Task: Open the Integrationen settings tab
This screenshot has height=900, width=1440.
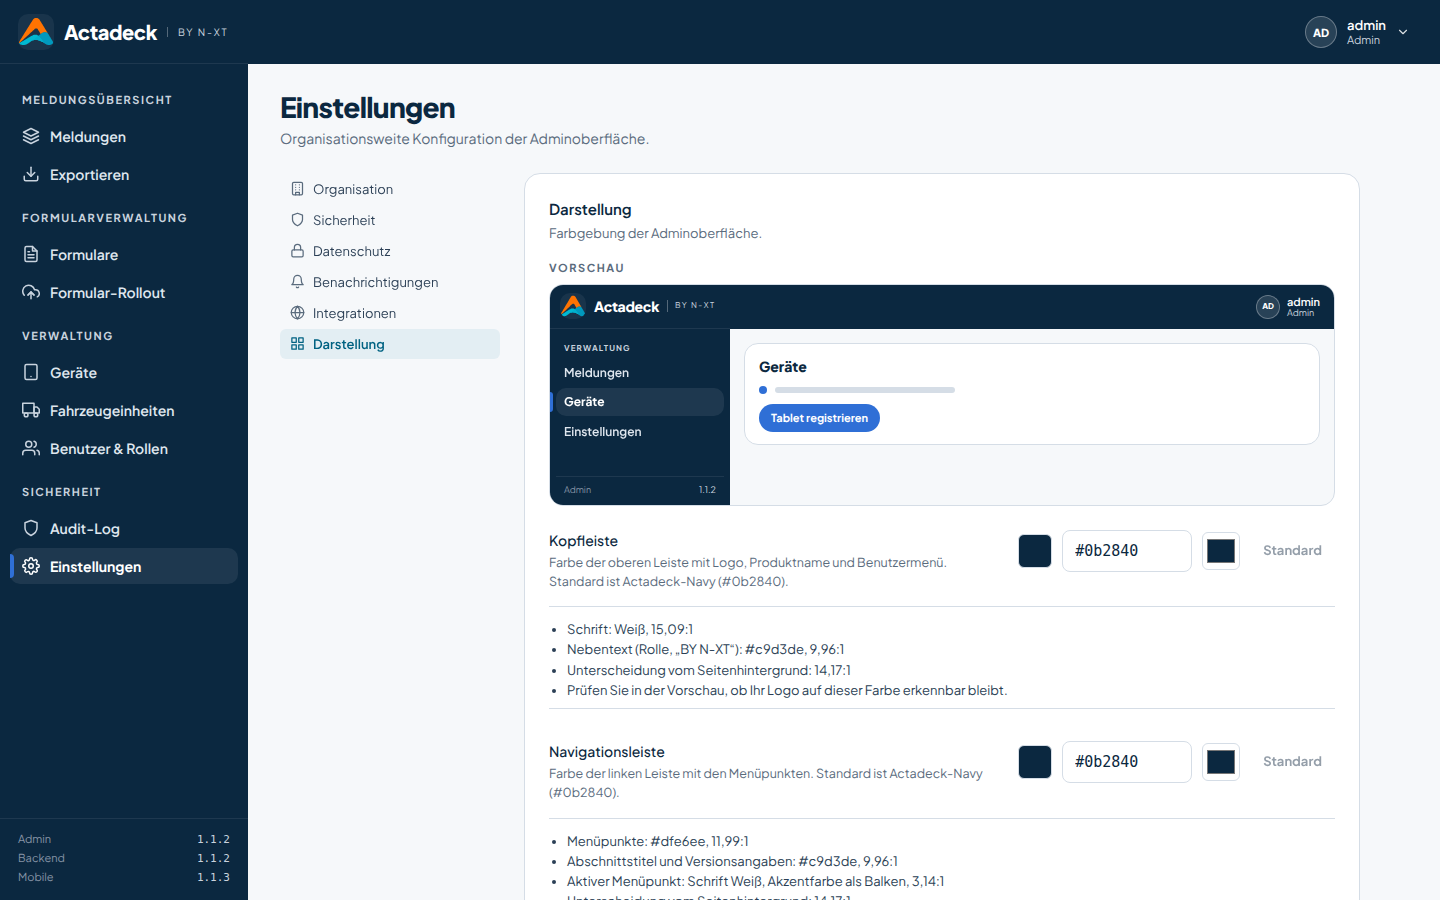Action: click(390, 313)
